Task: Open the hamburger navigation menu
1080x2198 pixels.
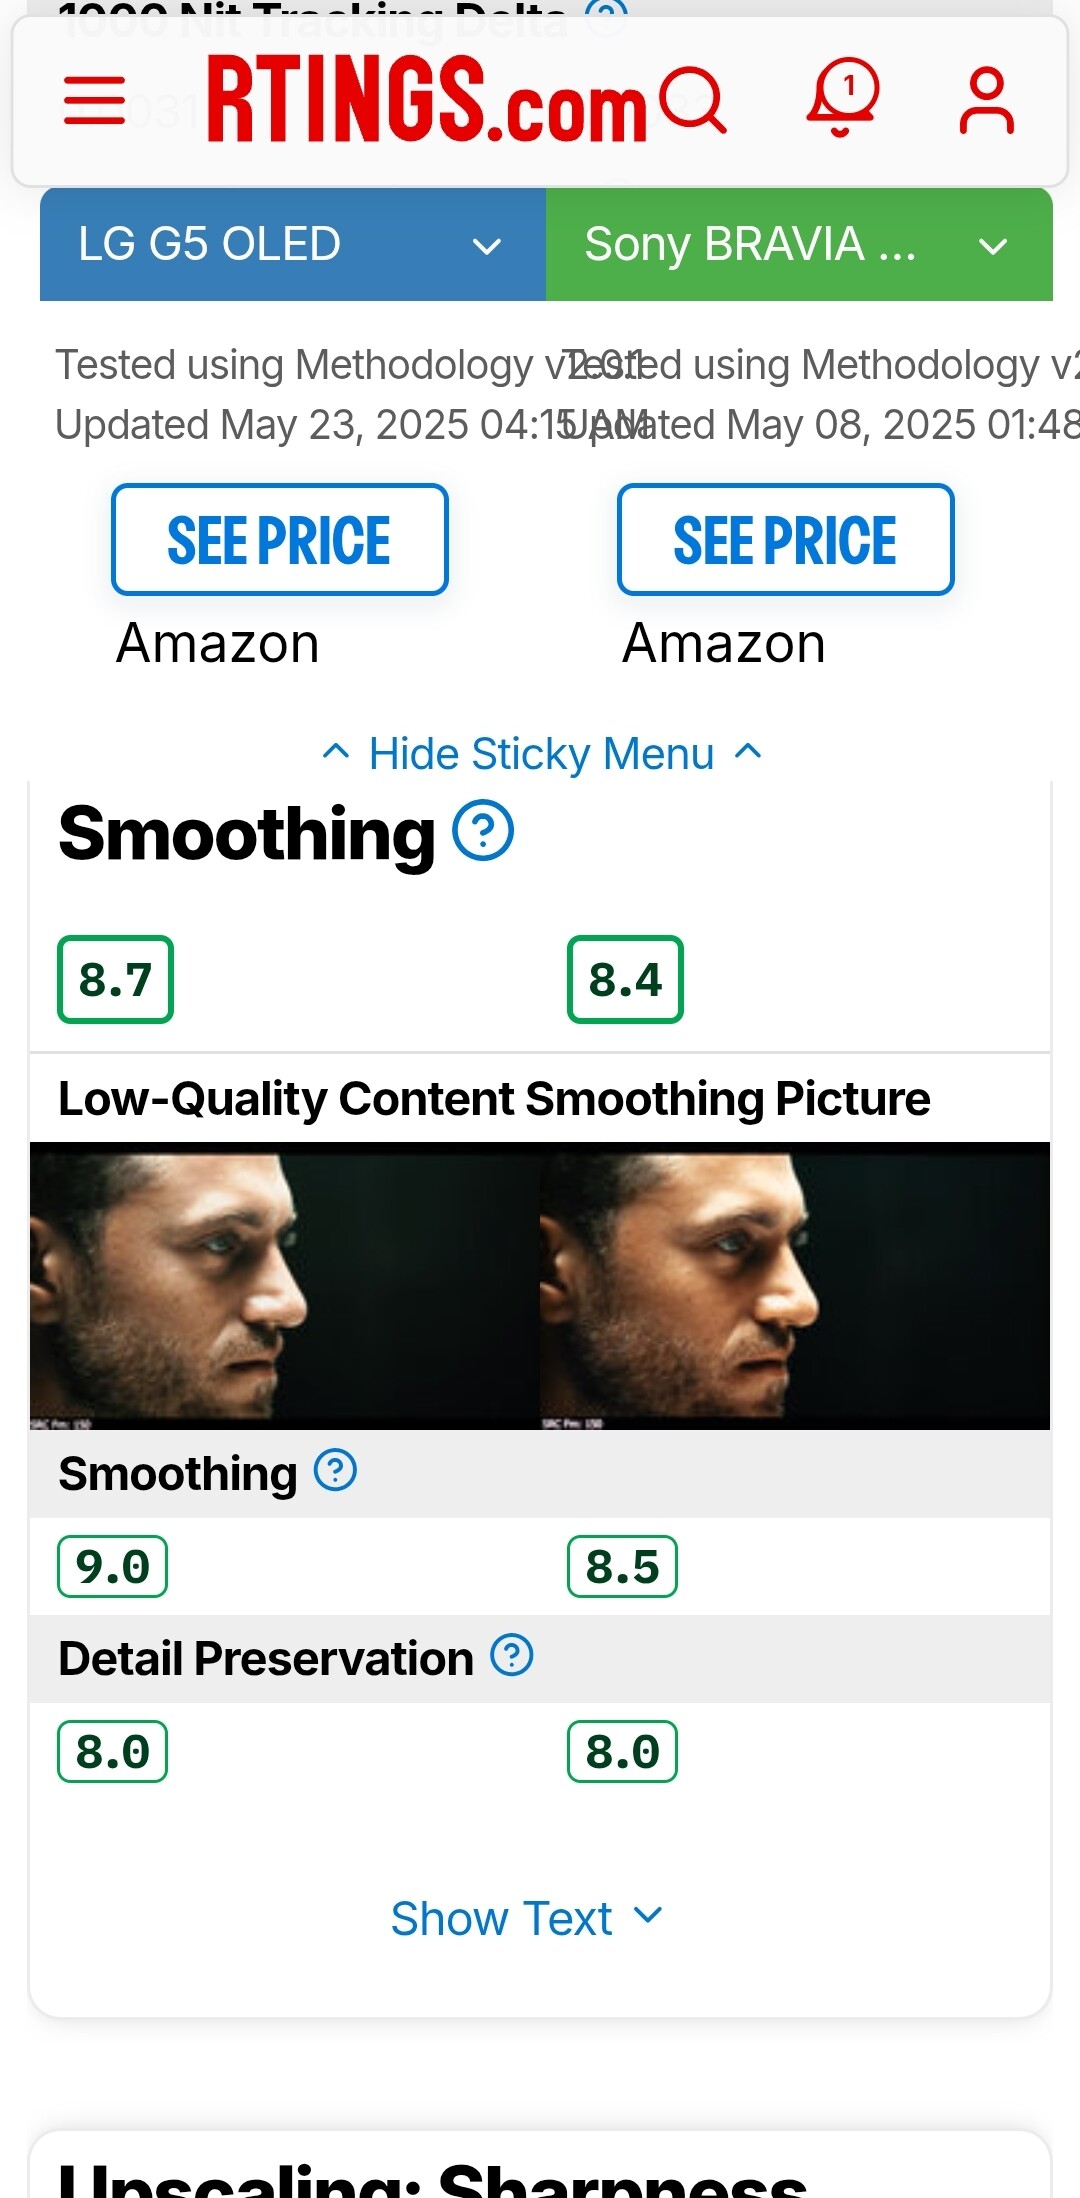Action: click(94, 100)
